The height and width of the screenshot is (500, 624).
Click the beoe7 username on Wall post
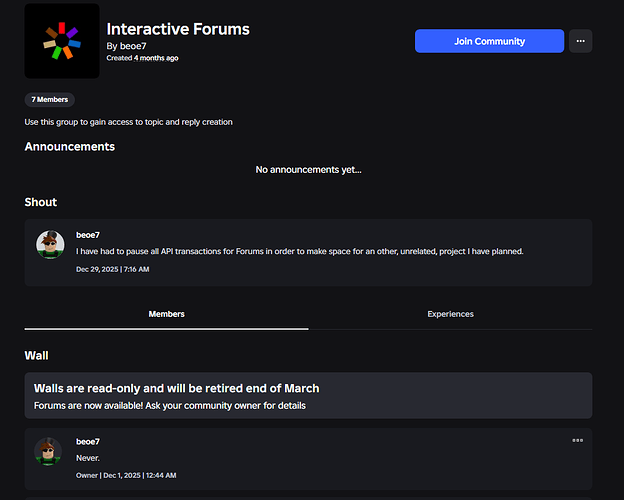pyautogui.click(x=88, y=441)
